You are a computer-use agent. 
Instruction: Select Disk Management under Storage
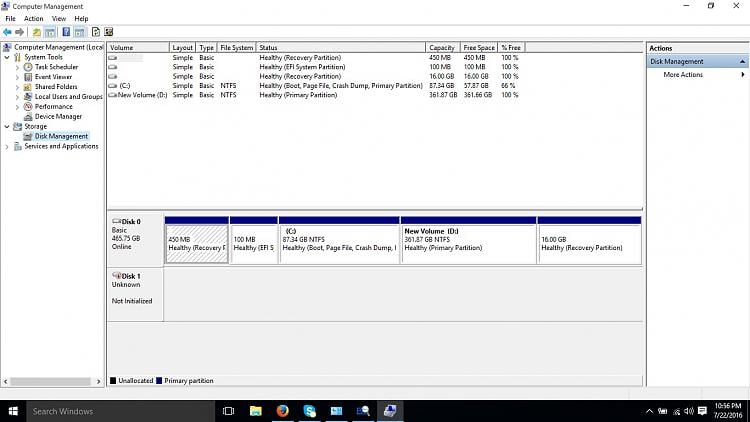click(x=61, y=136)
